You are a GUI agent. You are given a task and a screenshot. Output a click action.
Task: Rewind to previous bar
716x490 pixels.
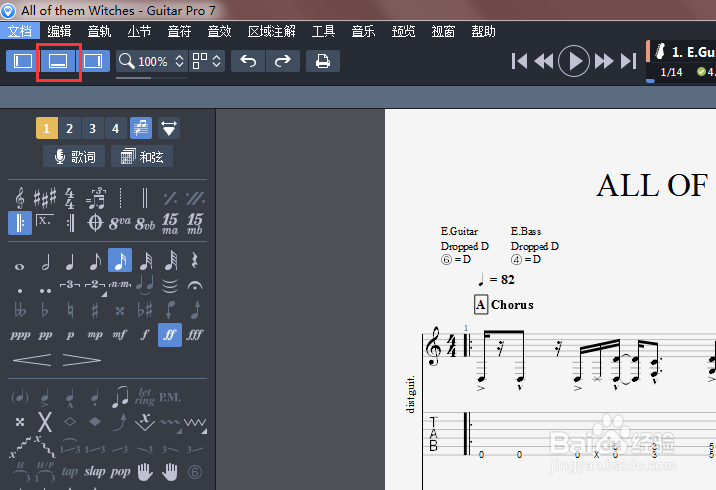click(543, 61)
